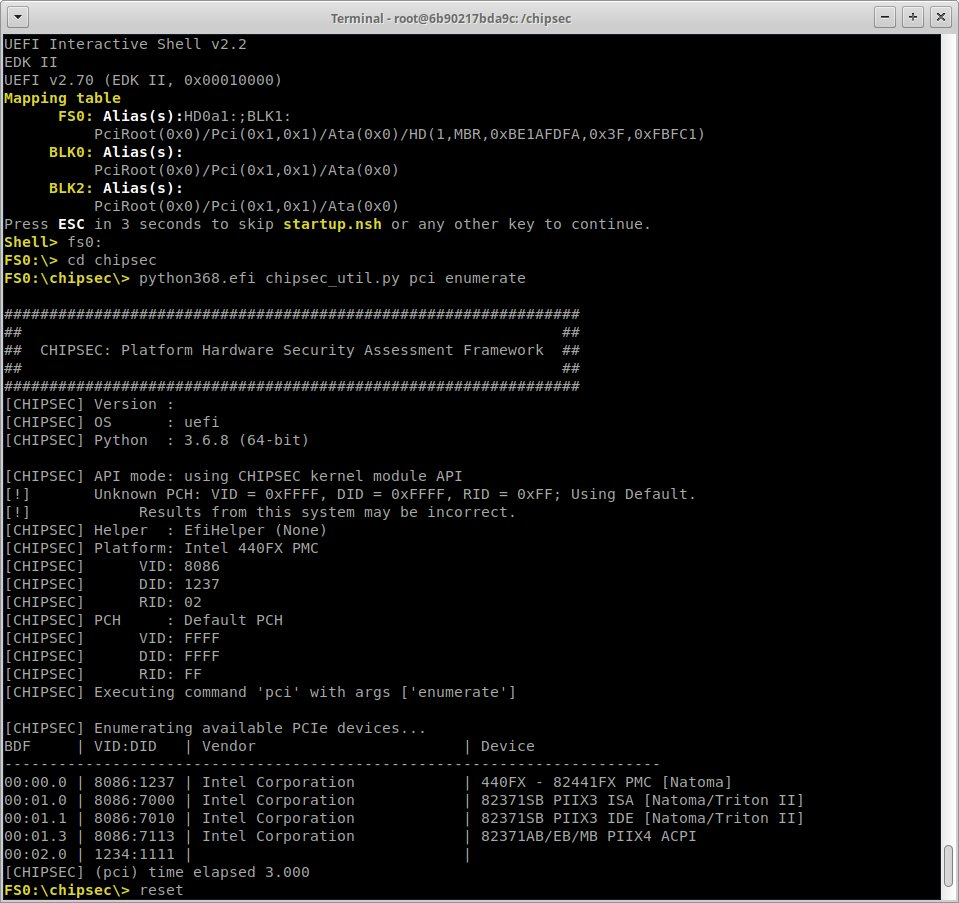This screenshot has height=903, width=959.
Task: Select the 'FS0:' mapping label
Action: 76,116
